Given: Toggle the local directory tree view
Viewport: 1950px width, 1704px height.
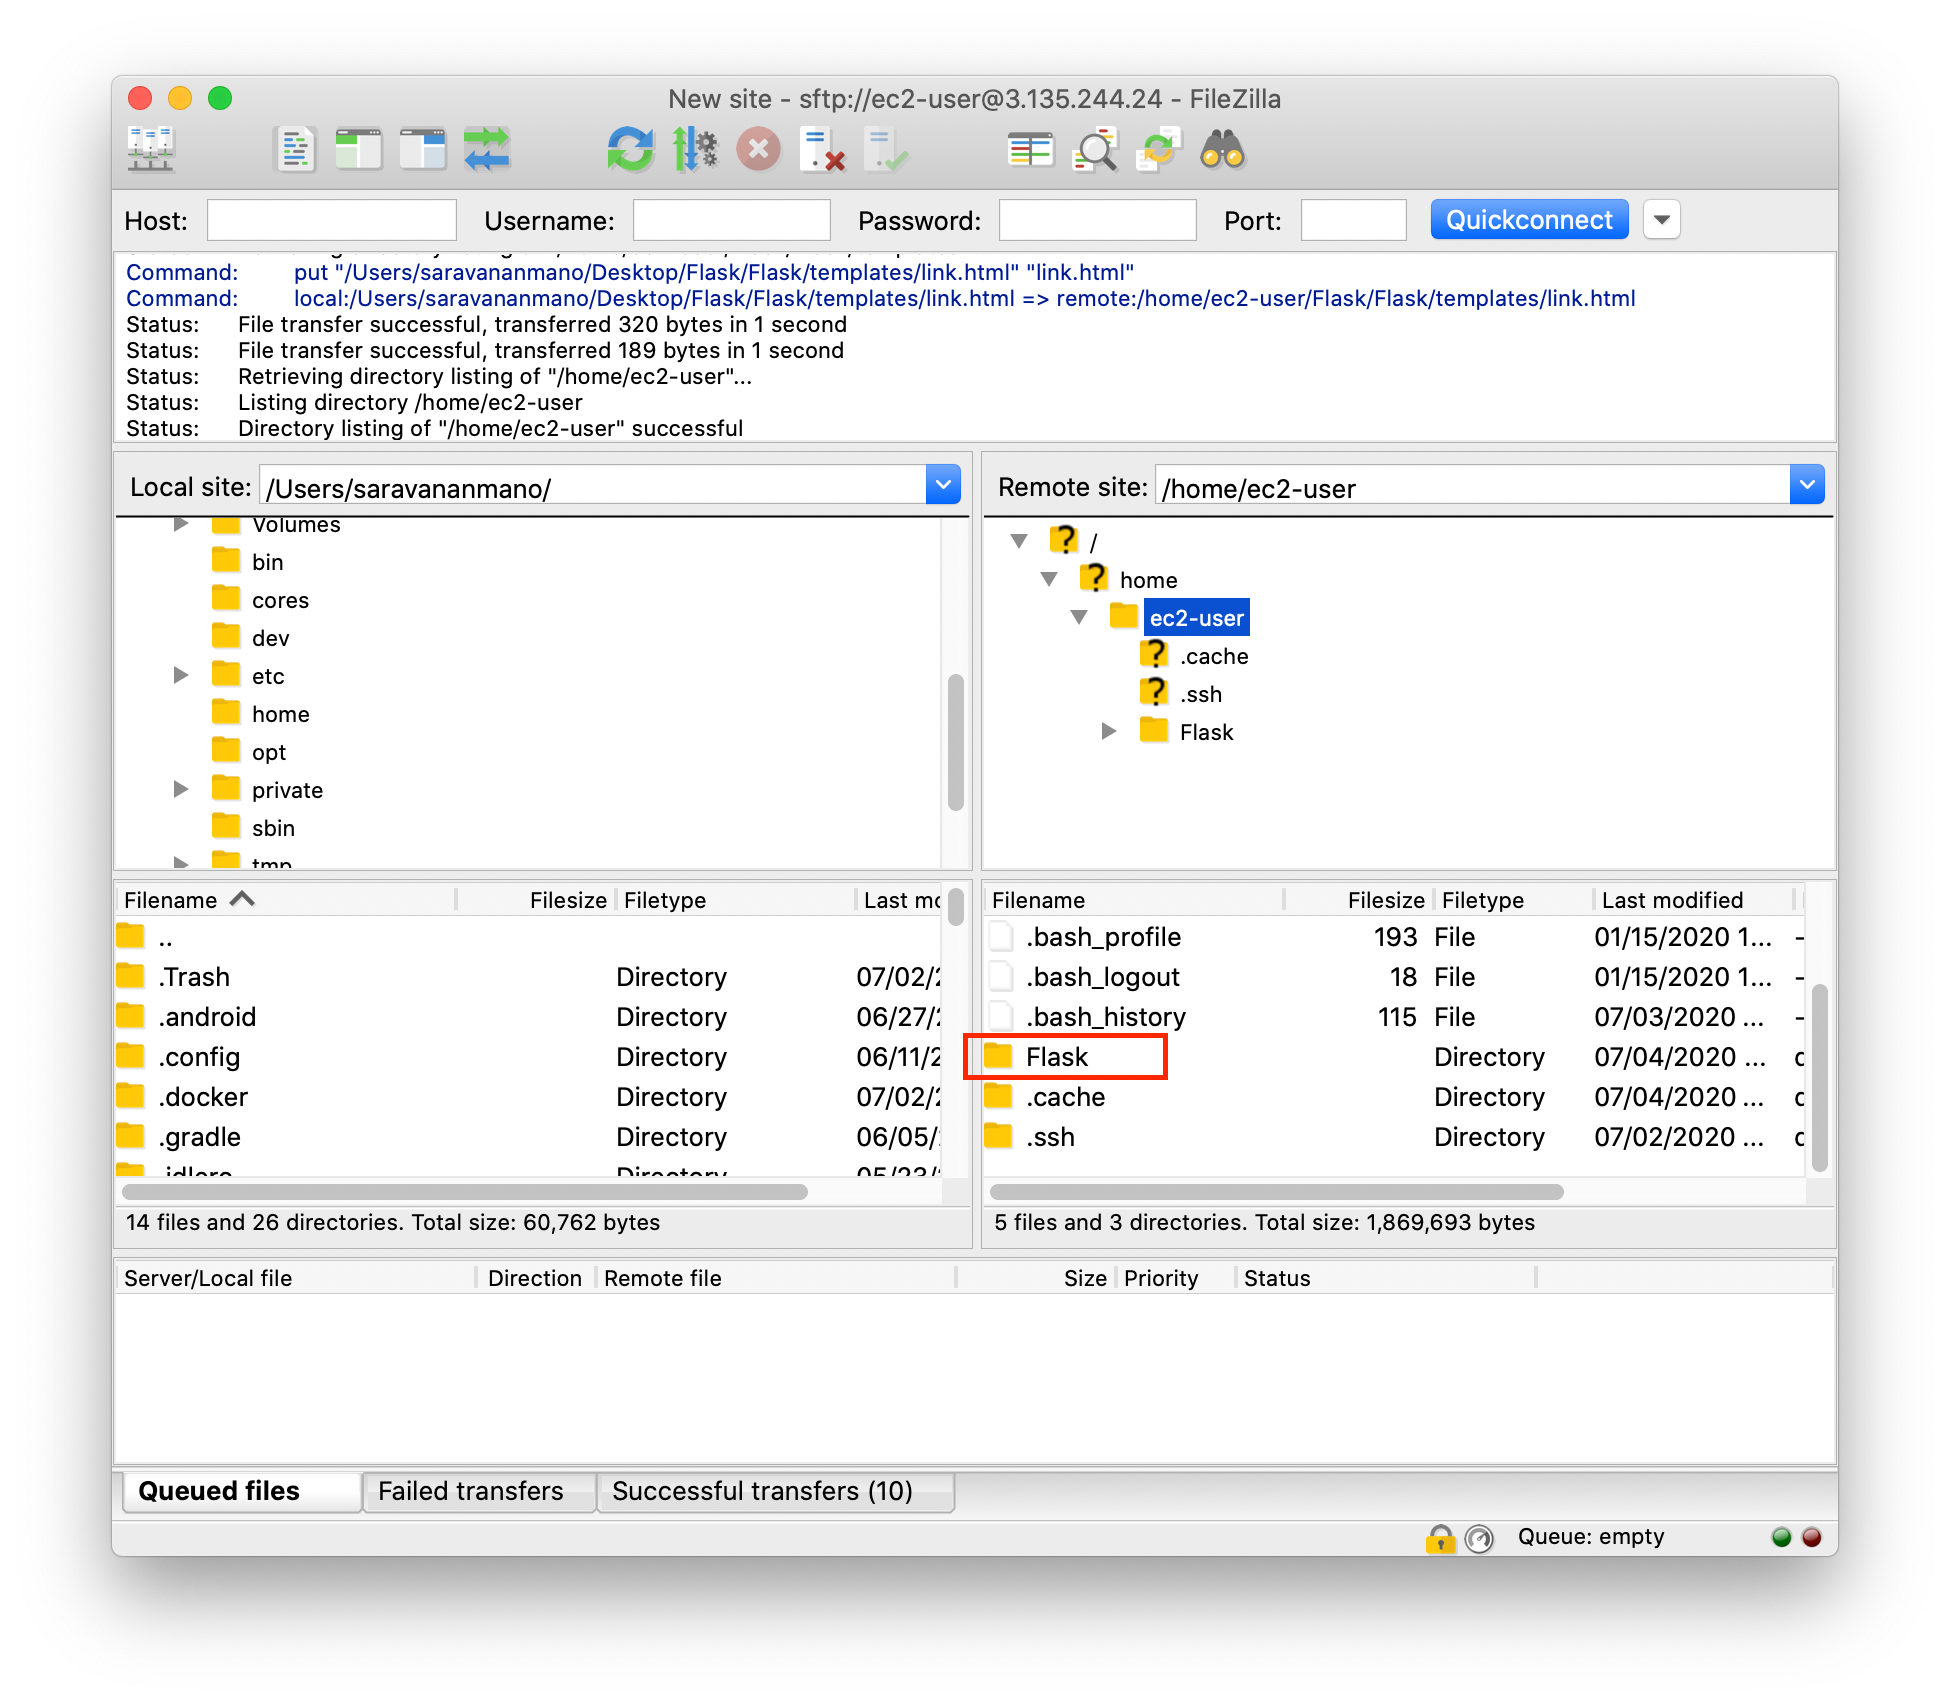Looking at the screenshot, I should 358,150.
